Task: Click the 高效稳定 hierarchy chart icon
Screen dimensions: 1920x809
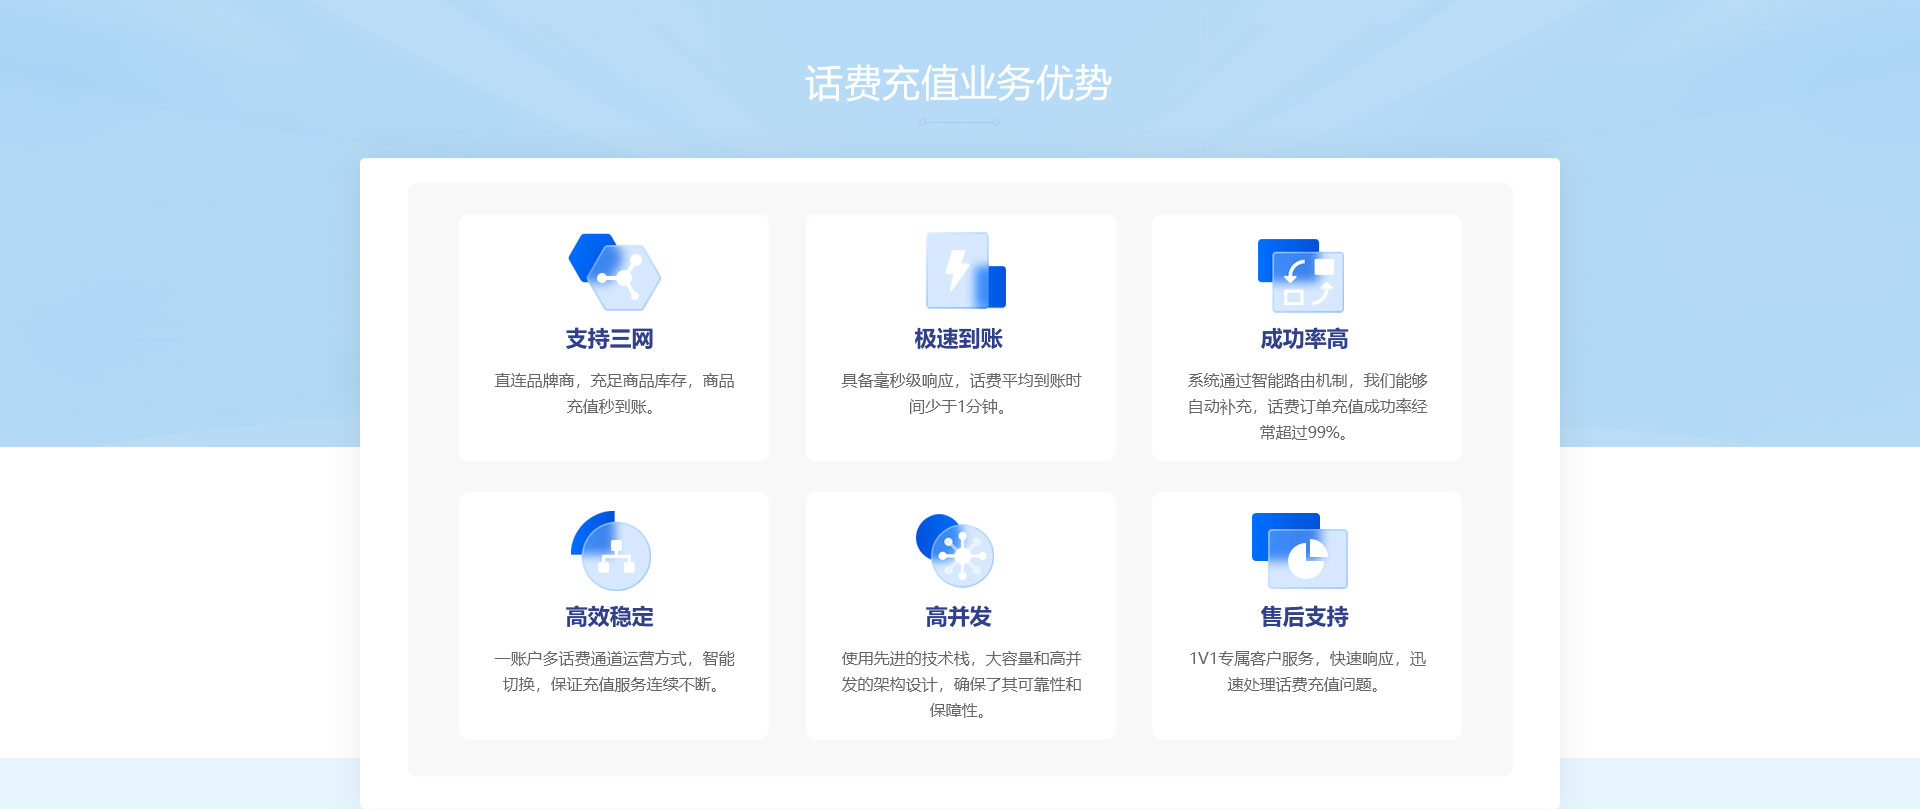Action: click(611, 550)
